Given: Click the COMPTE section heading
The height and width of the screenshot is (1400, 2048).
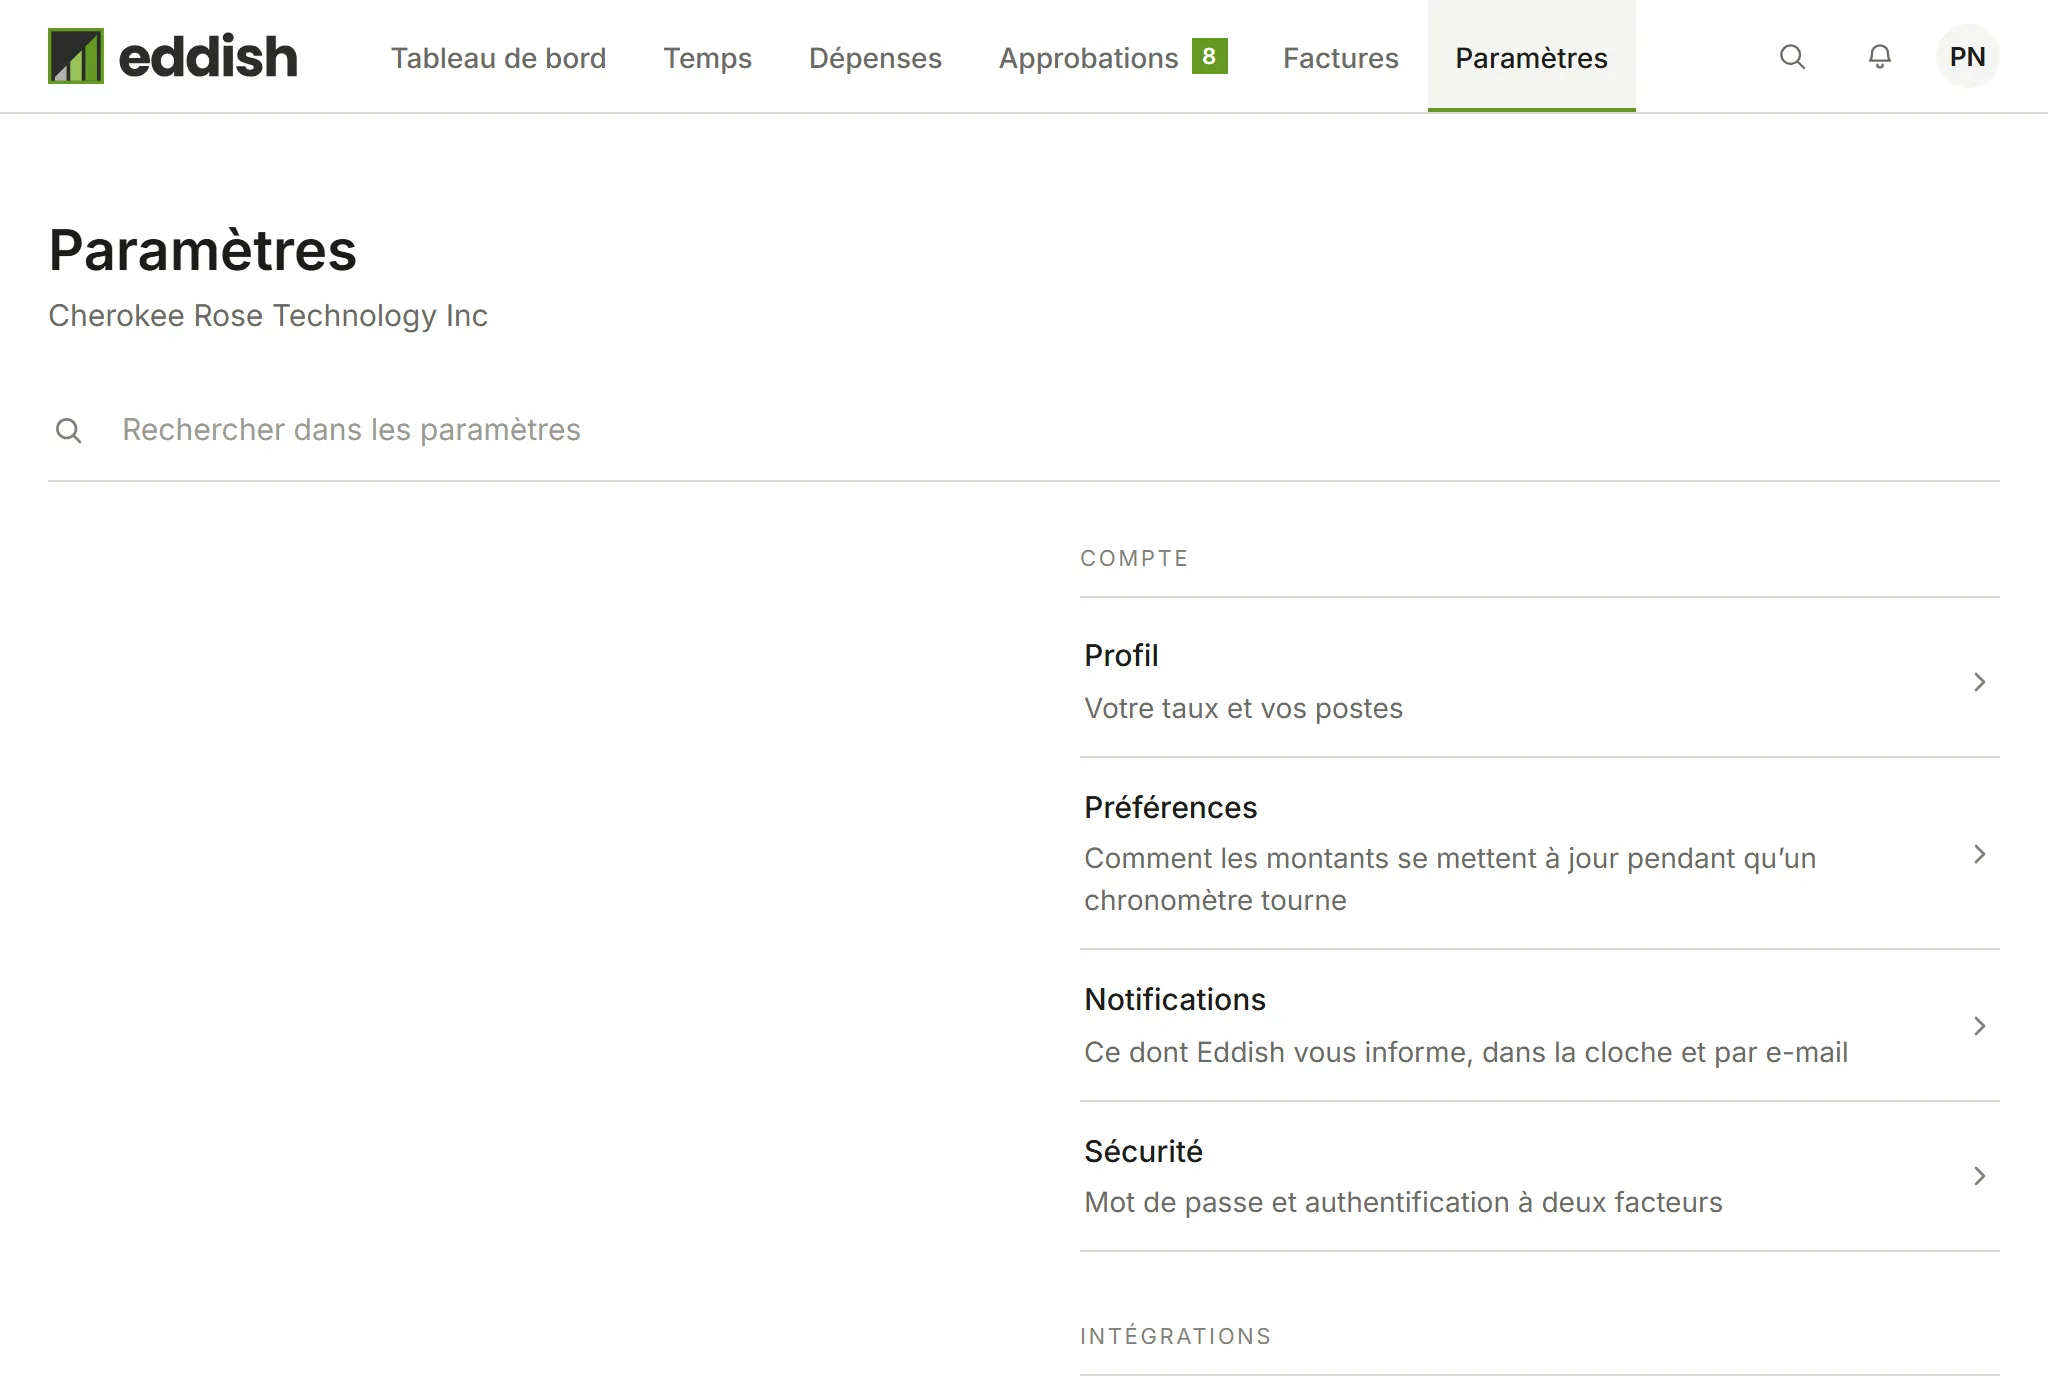Looking at the screenshot, I should point(1134,559).
